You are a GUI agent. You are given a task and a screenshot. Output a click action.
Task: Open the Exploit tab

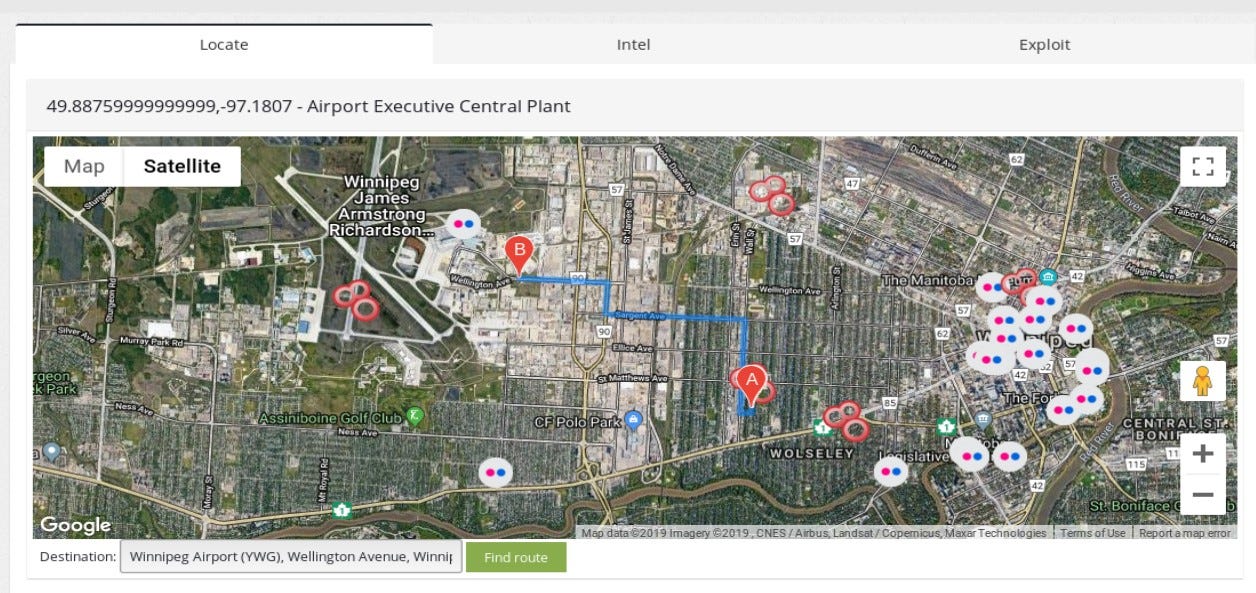[1044, 44]
